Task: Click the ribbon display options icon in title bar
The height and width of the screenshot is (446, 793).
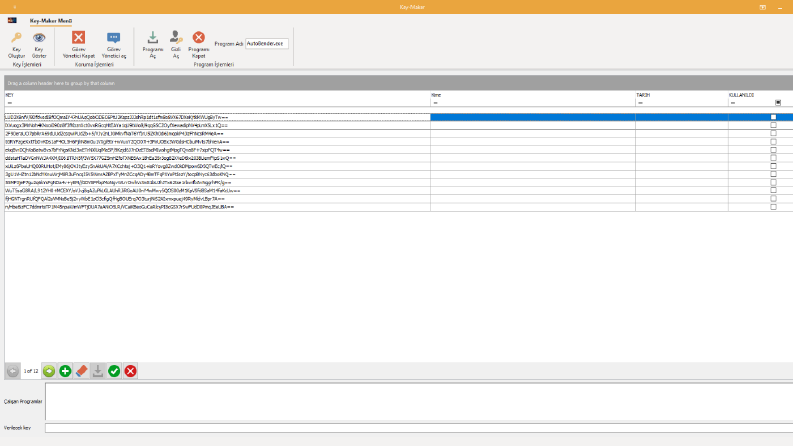Action: pyautogui.click(x=763, y=7)
